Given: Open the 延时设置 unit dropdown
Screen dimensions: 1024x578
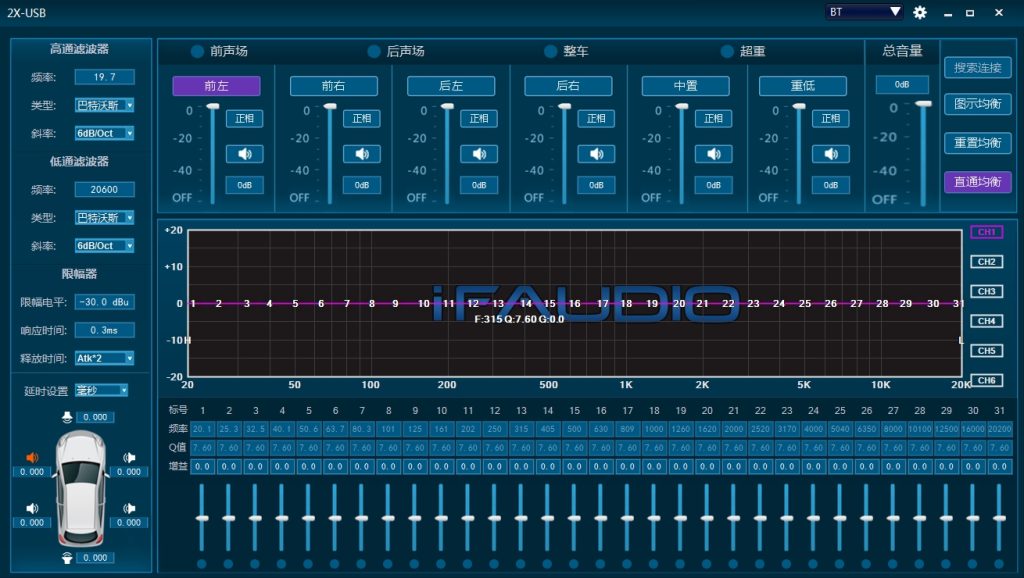Looking at the screenshot, I should click(101, 390).
